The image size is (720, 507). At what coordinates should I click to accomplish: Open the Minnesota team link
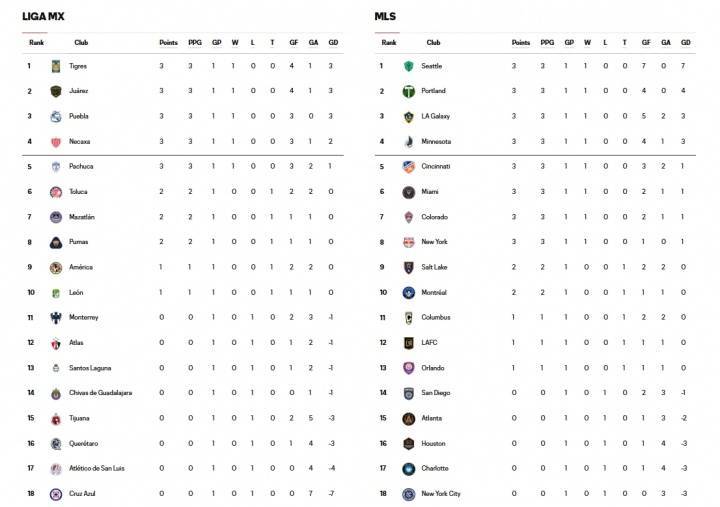click(436, 141)
